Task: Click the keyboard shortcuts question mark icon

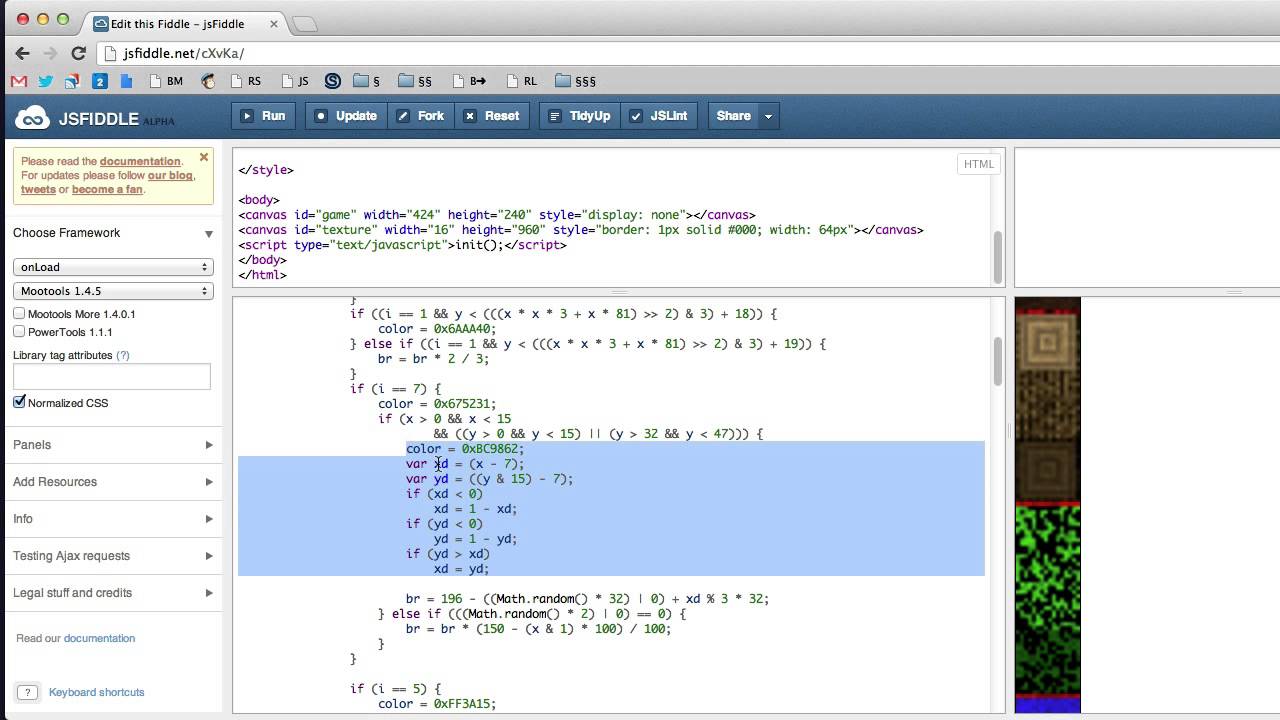Action: (27, 692)
